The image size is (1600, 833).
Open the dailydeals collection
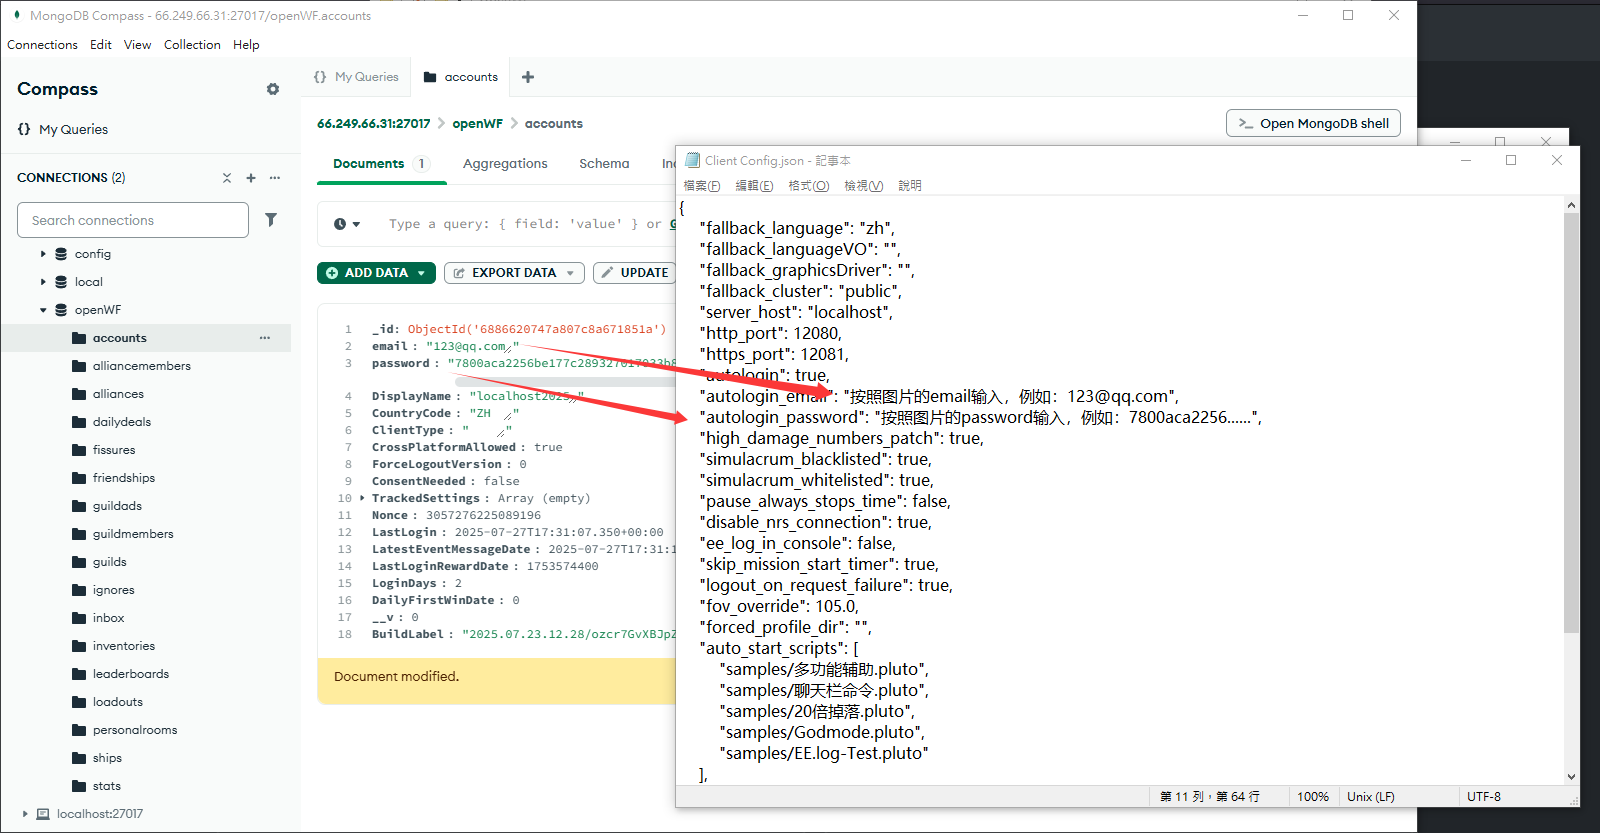122,422
